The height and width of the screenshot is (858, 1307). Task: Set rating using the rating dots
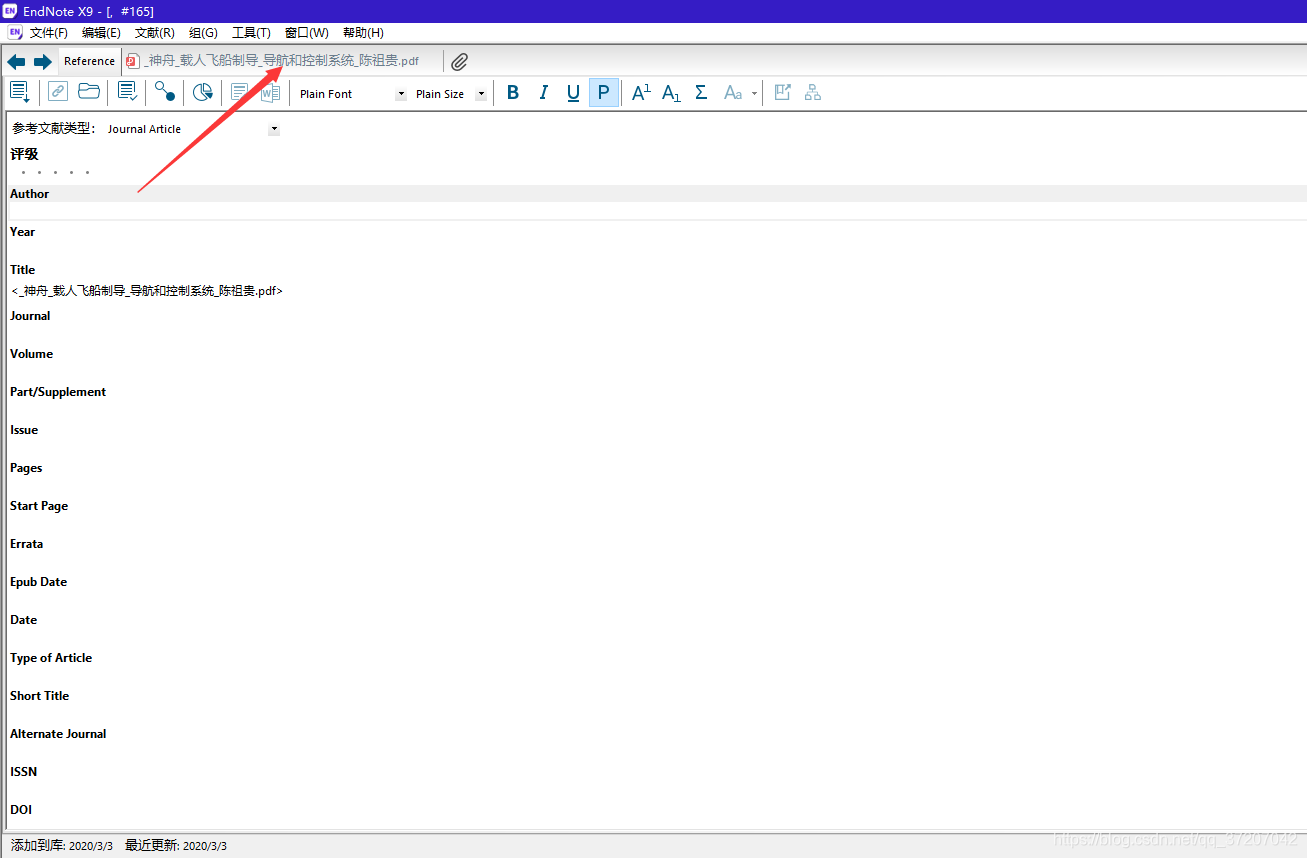point(55,173)
